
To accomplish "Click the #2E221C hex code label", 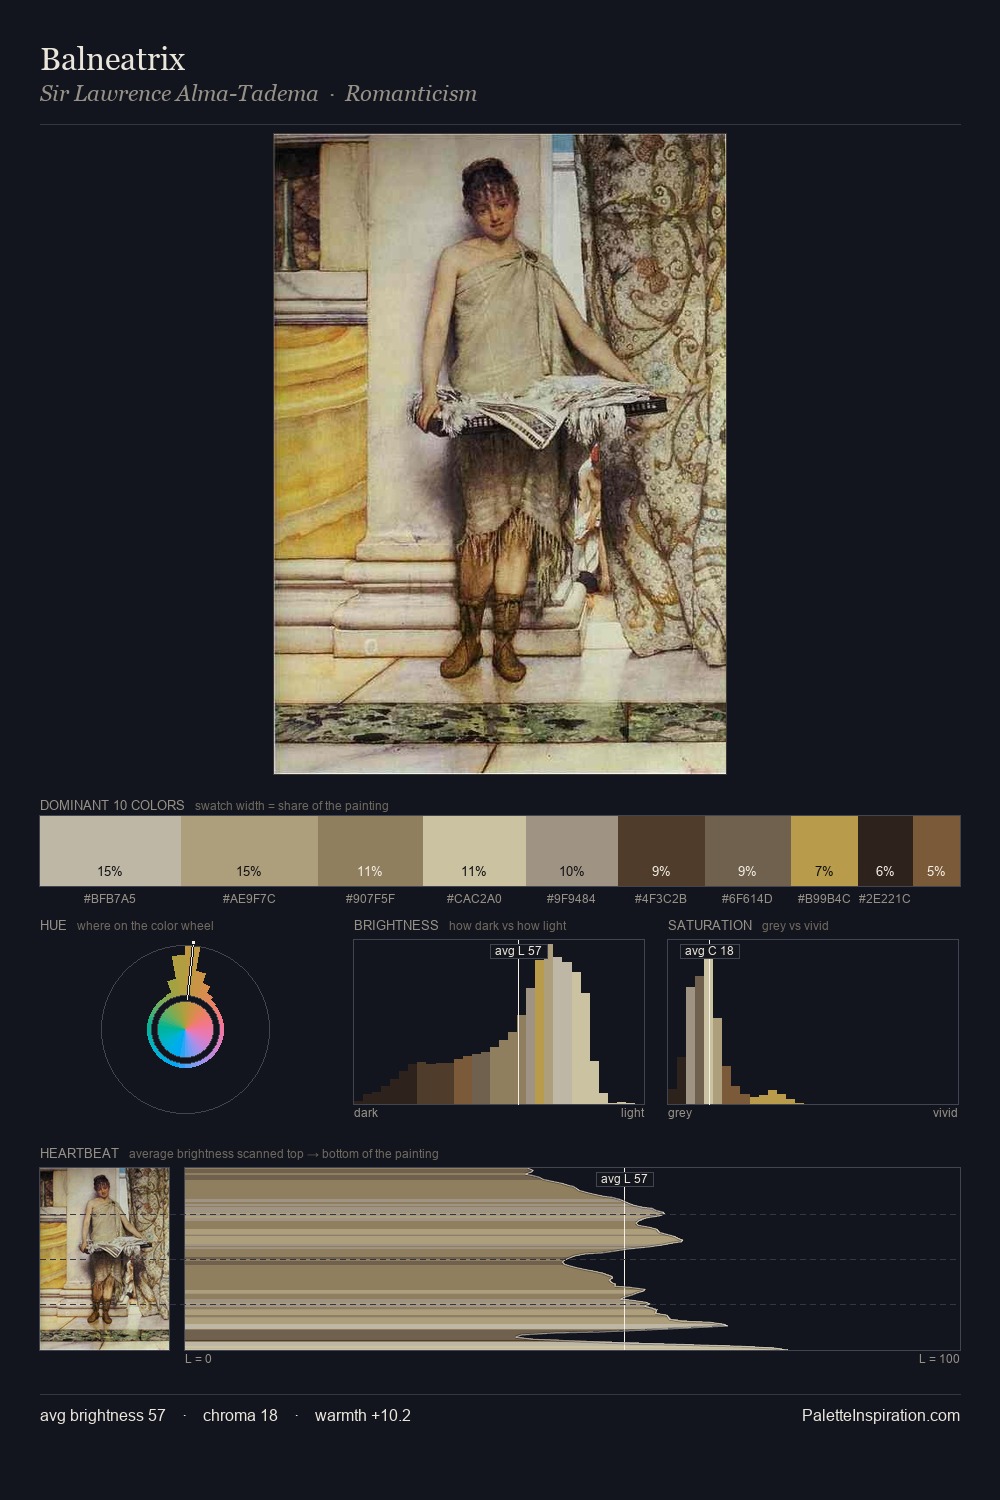I will click(885, 899).
